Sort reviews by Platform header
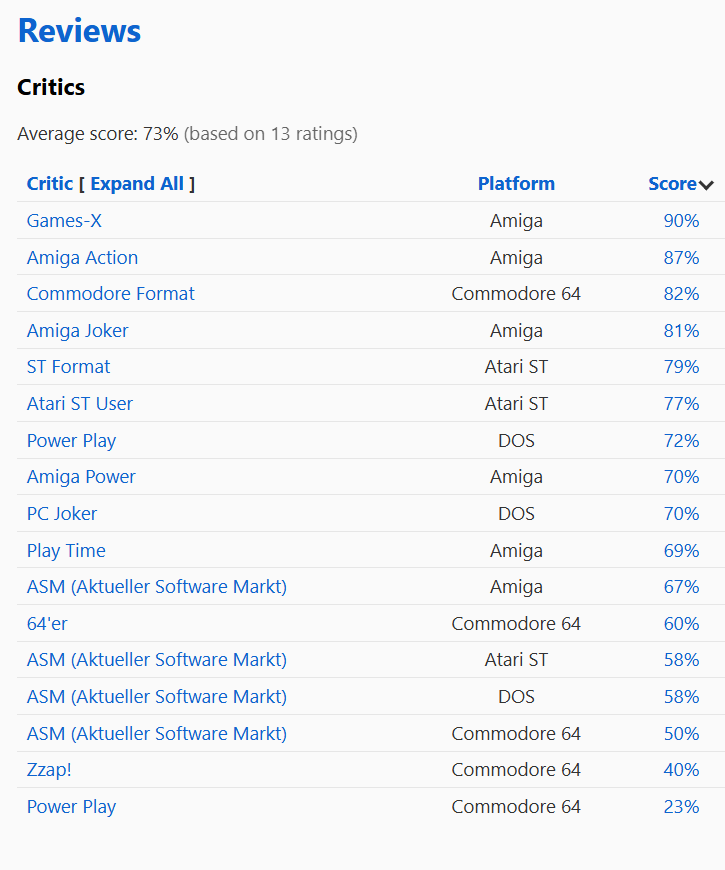Screen dimensions: 725x870 (516, 184)
